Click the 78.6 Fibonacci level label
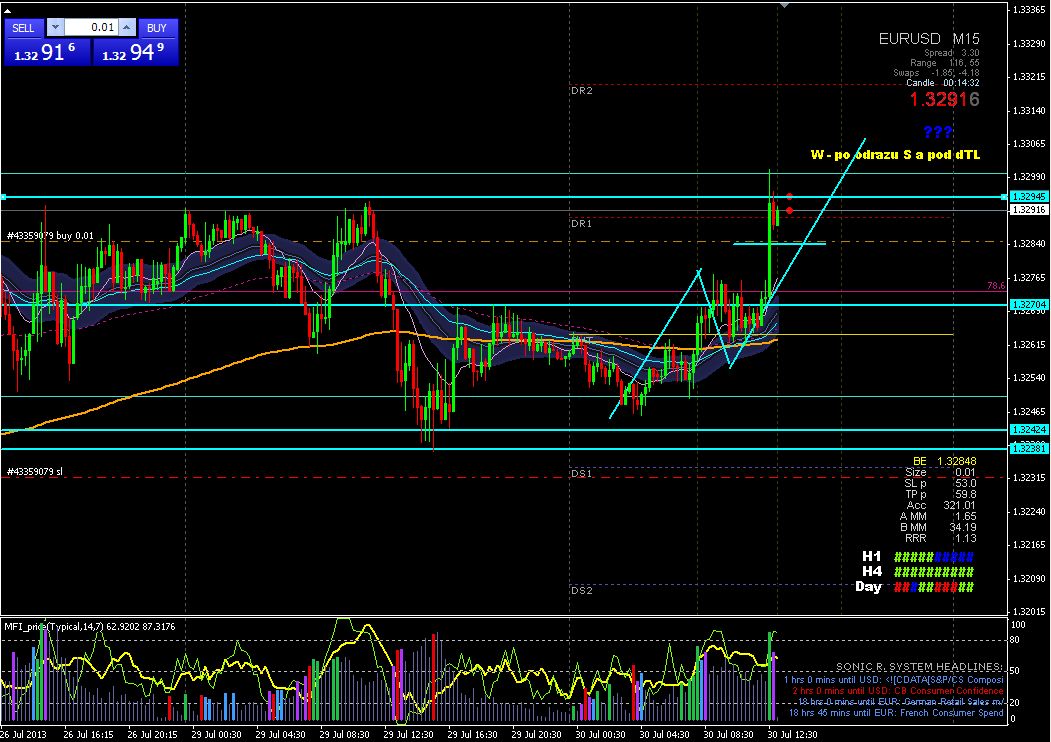 [x=996, y=286]
